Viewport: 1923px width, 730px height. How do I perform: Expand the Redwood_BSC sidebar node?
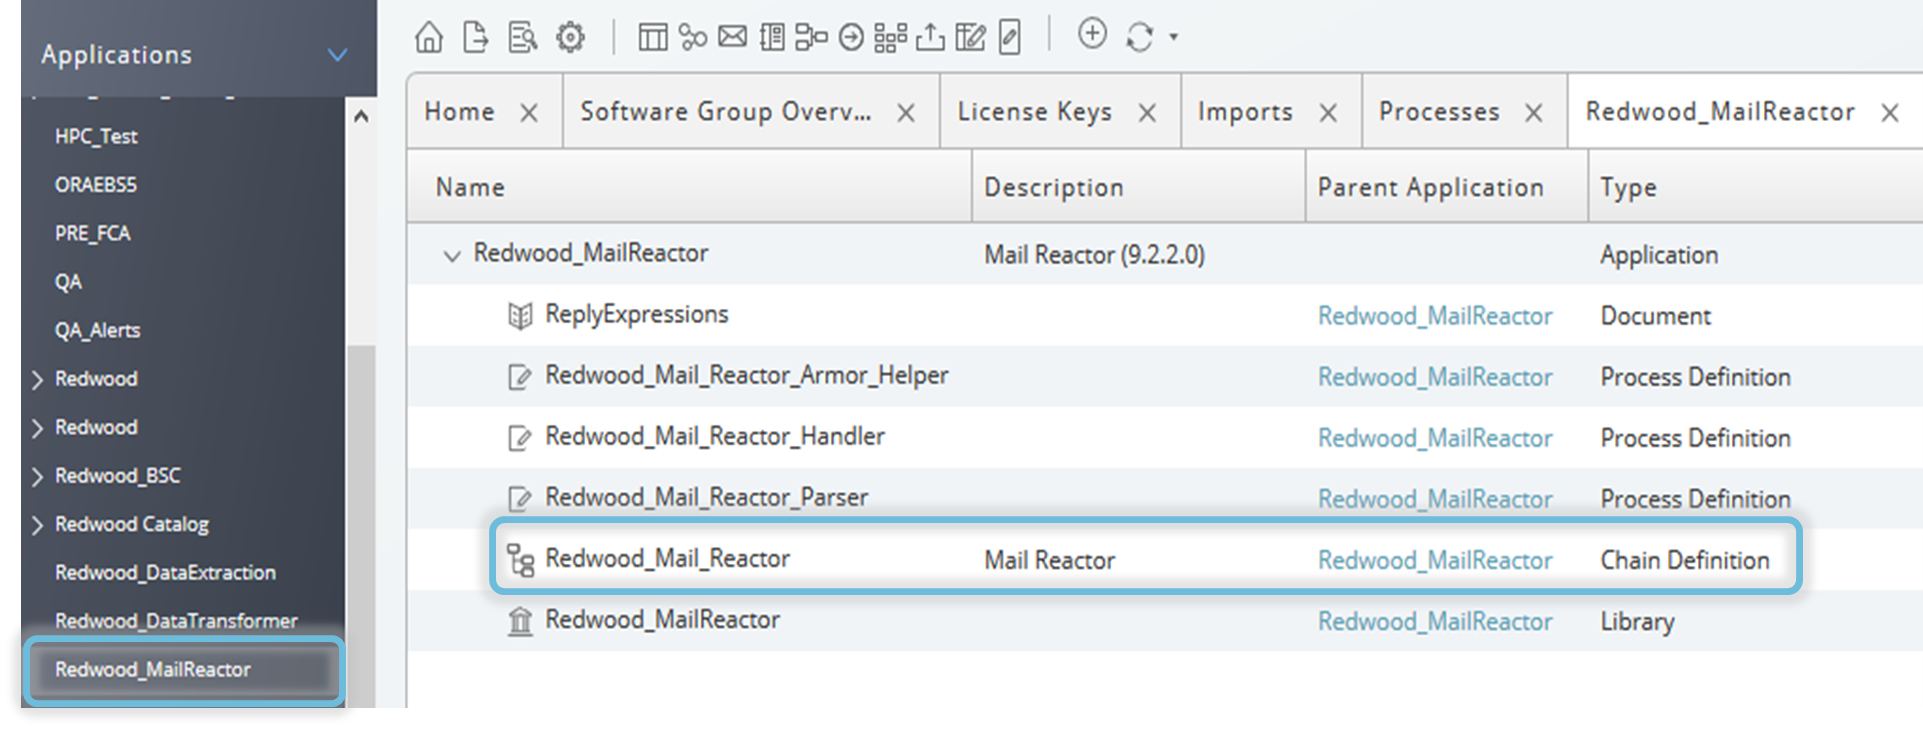pos(37,477)
